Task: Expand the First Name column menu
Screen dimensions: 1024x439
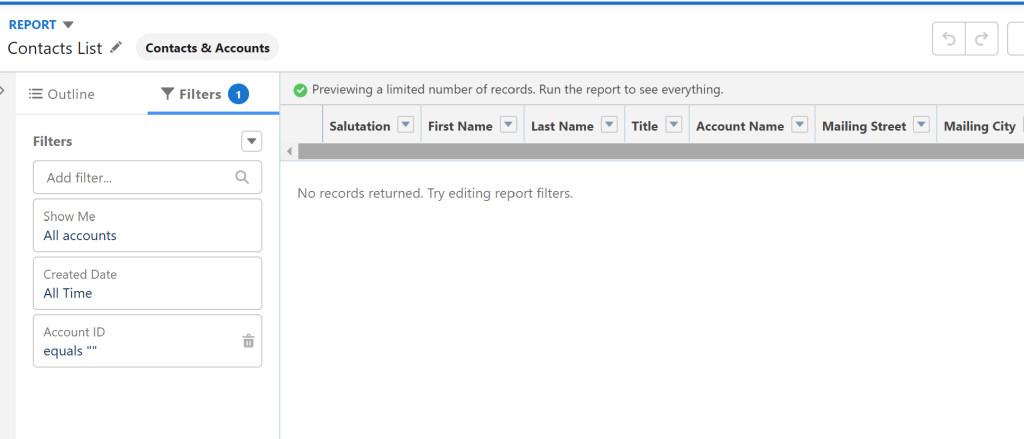Action: coord(508,126)
